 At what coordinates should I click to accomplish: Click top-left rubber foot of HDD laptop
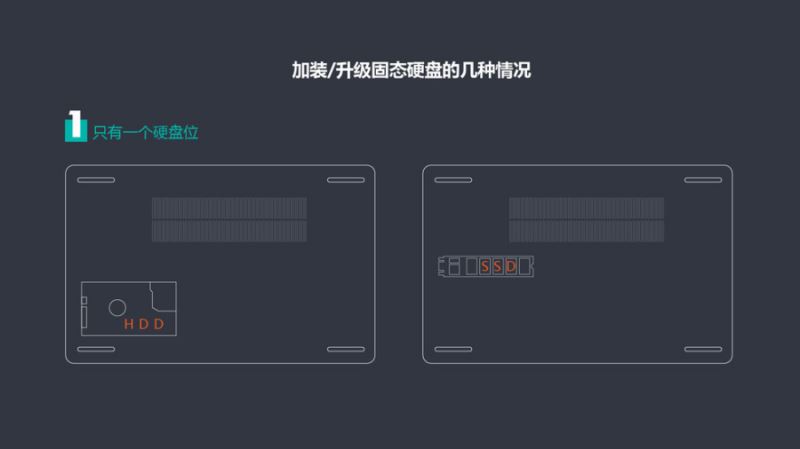pyautogui.click(x=96, y=180)
